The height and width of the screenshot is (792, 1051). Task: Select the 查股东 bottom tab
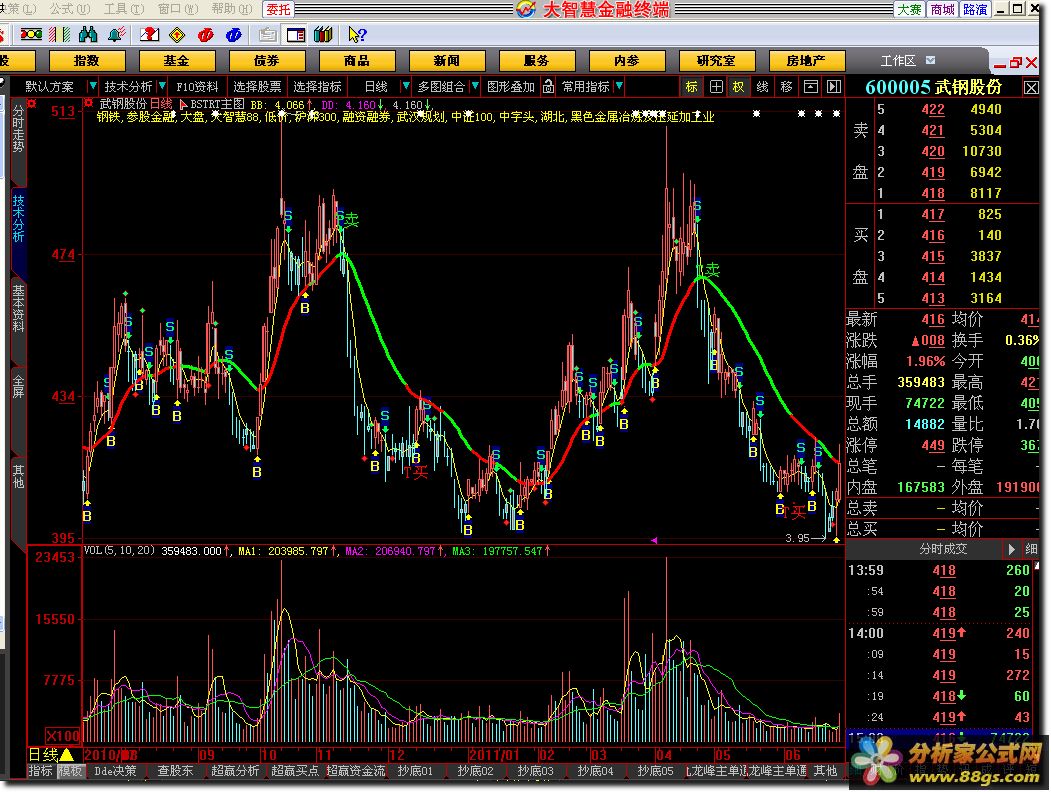[176, 771]
